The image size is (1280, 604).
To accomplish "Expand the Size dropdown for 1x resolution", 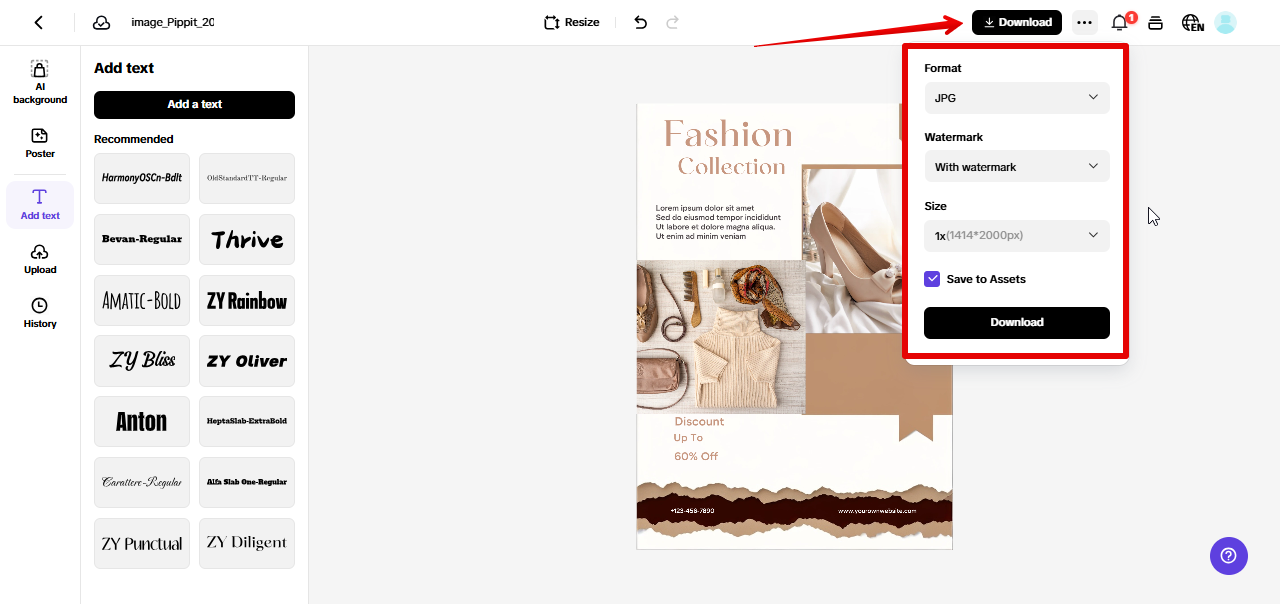I will pyautogui.click(x=1016, y=235).
